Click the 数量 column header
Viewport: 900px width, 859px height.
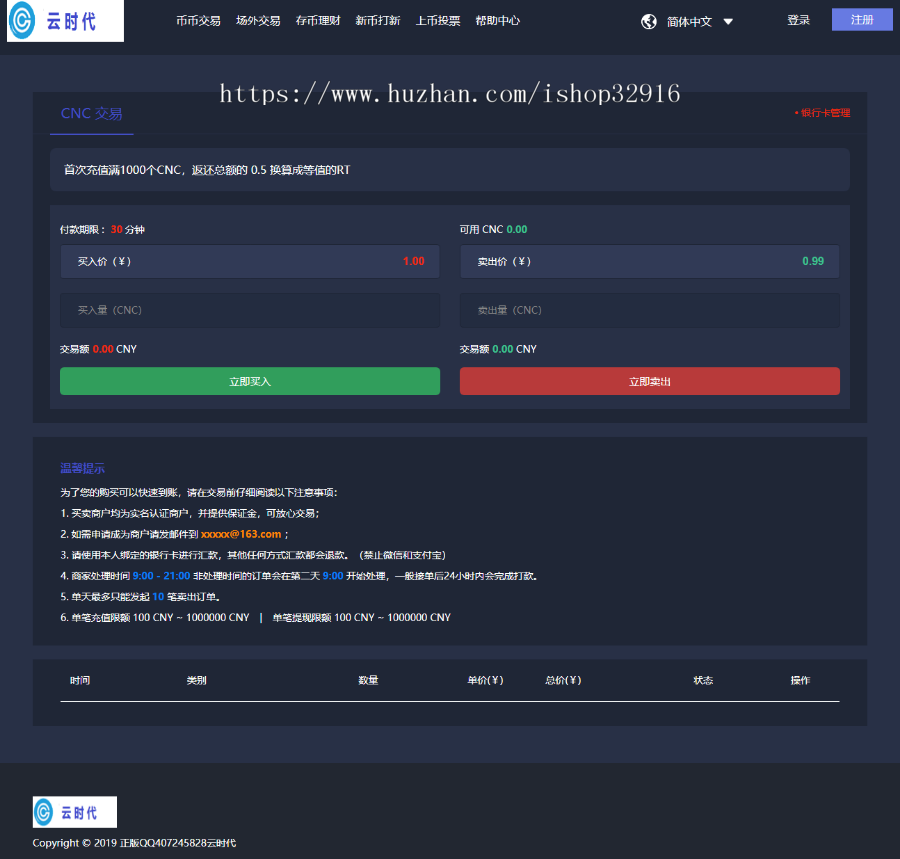coord(368,681)
